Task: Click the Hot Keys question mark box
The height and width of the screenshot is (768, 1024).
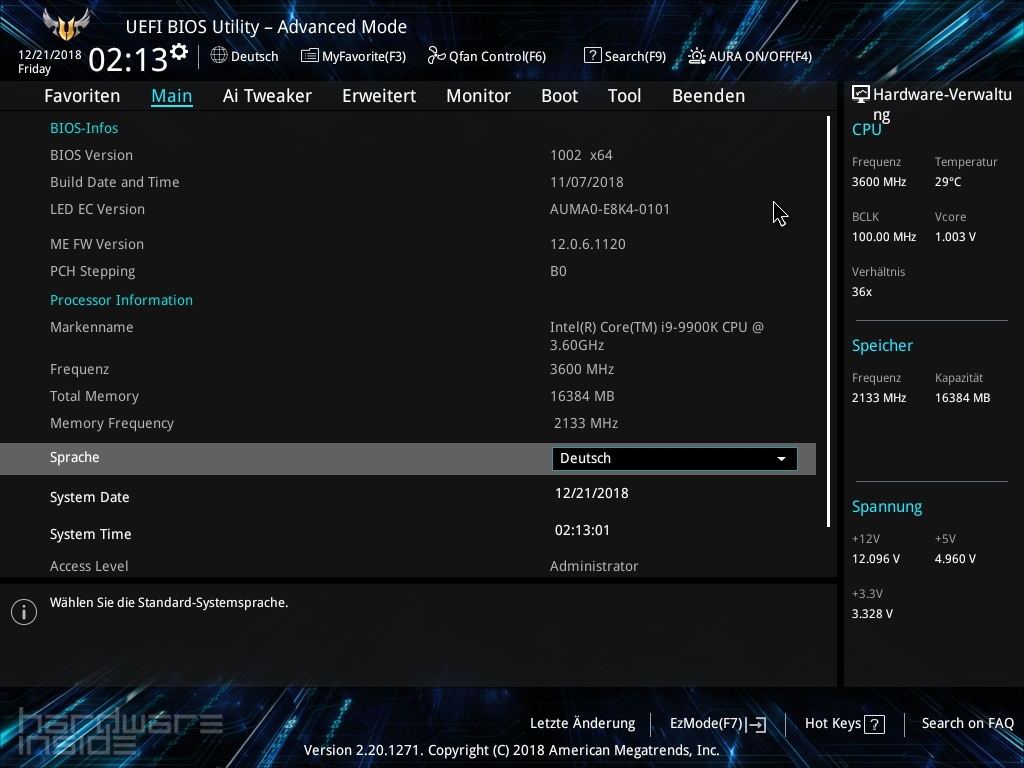Action: pyautogui.click(x=874, y=724)
